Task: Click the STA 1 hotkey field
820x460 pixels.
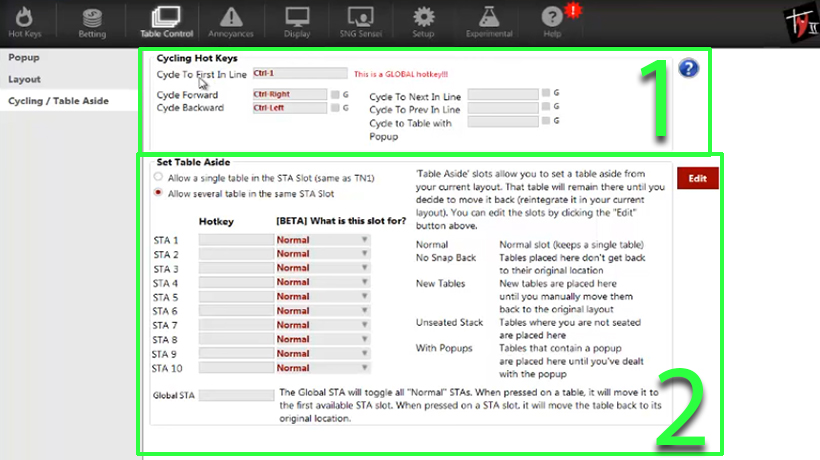Action: [x=236, y=240]
